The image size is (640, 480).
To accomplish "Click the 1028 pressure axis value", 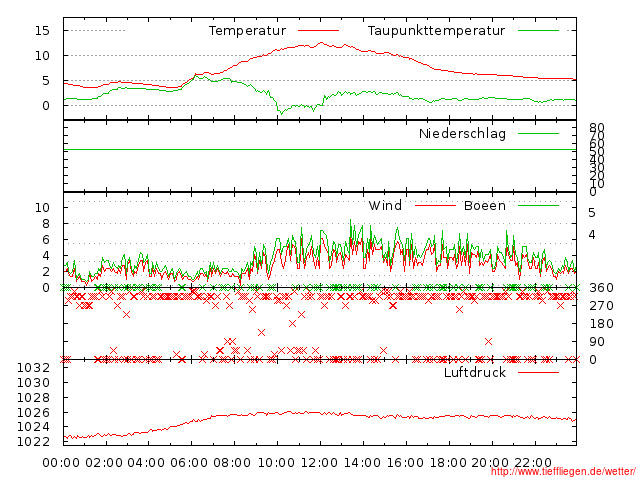I will click(x=33, y=398).
